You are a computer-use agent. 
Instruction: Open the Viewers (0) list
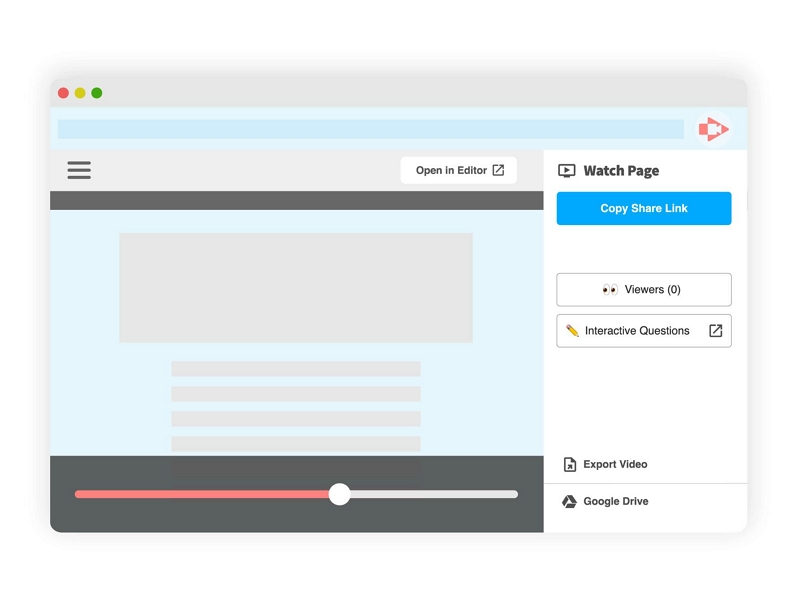pos(644,289)
